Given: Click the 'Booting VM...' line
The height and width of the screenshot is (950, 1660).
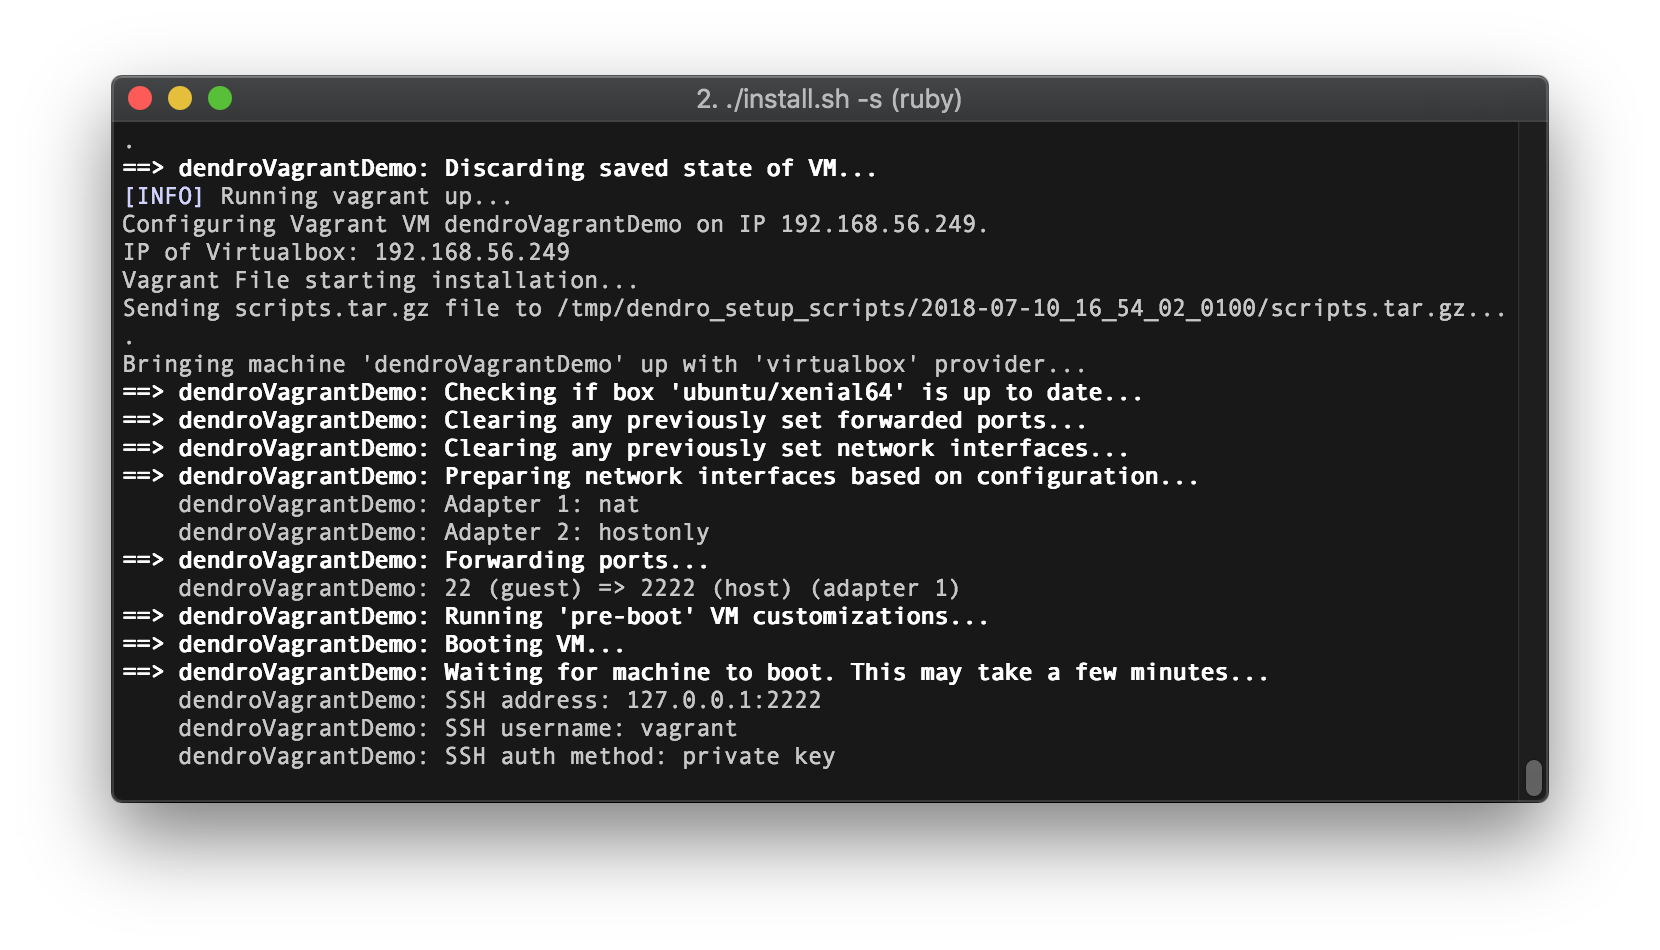Looking at the screenshot, I should [x=374, y=645].
